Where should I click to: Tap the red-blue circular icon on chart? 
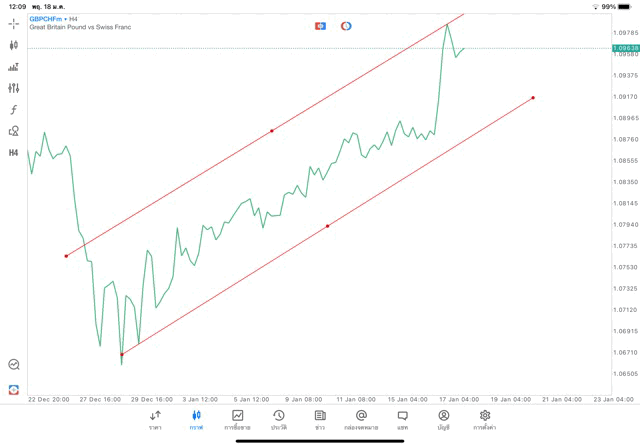coord(346,26)
